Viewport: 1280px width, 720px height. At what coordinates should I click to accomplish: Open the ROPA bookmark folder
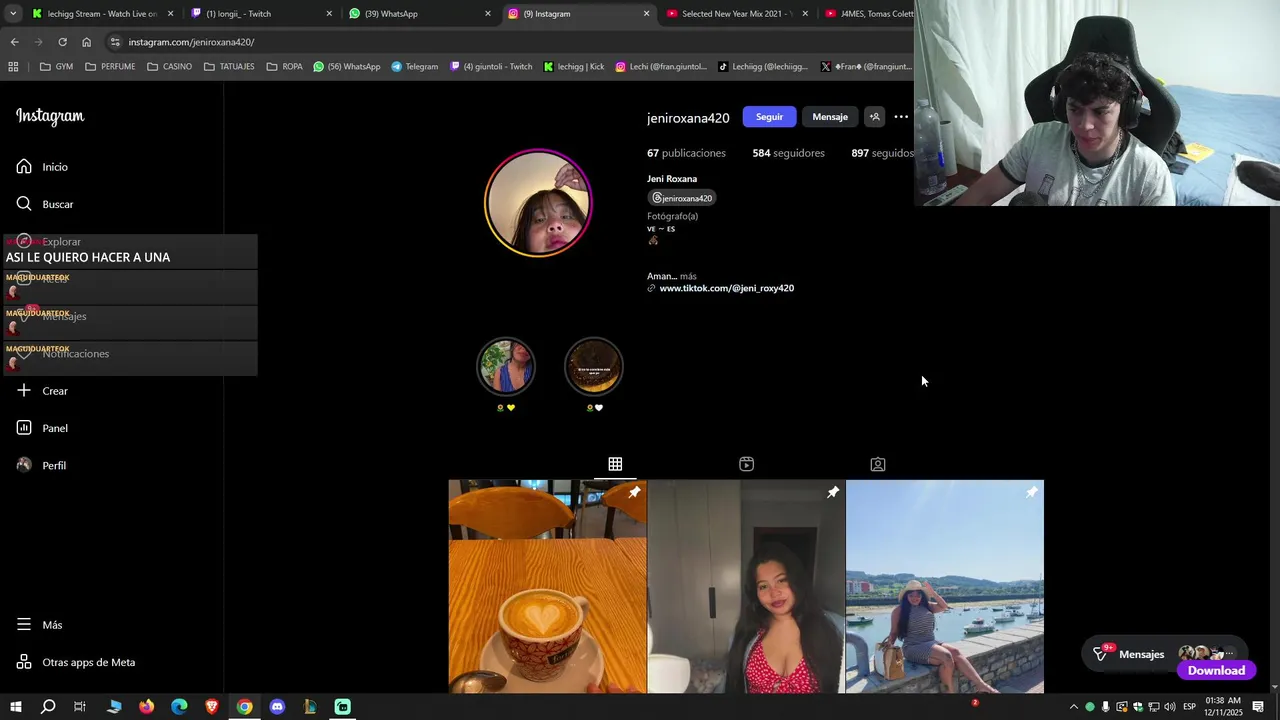pos(284,67)
